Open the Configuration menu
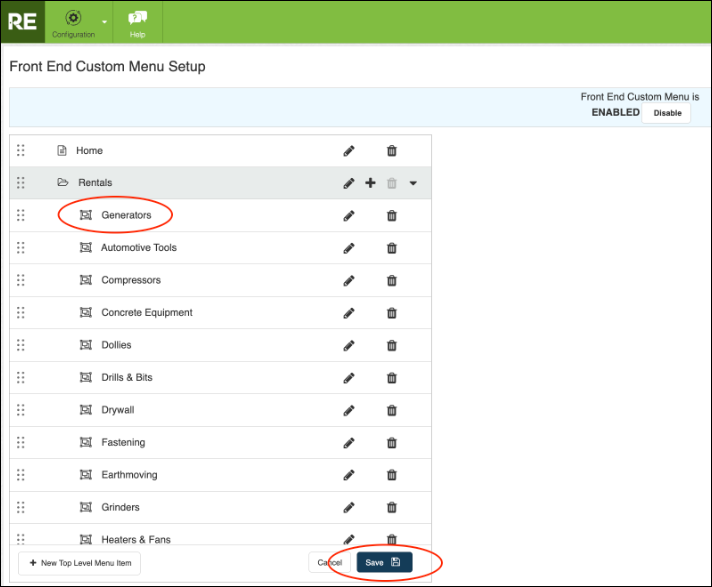The height and width of the screenshot is (587, 712). (x=73, y=22)
